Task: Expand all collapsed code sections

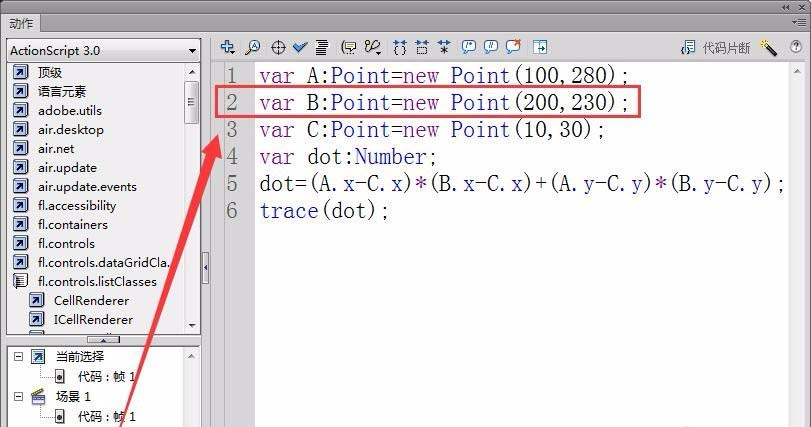Action: [444, 48]
